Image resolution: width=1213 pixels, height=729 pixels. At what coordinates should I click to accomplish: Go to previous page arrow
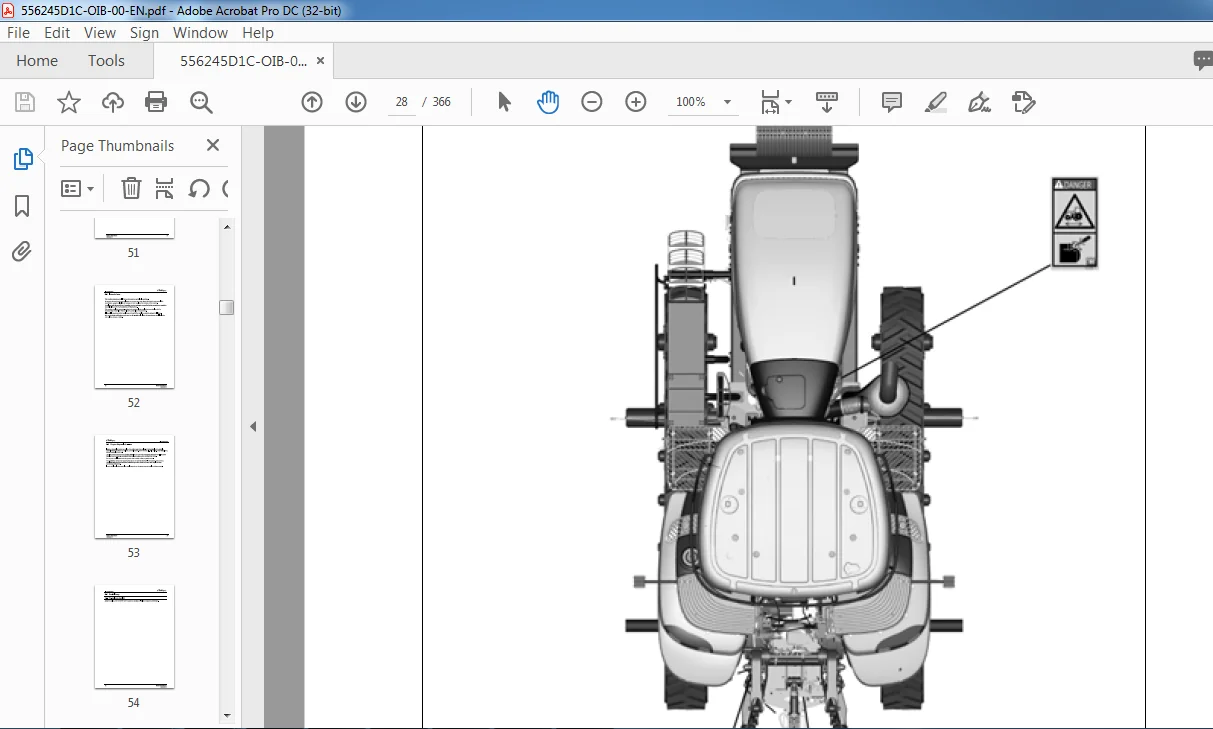312,102
